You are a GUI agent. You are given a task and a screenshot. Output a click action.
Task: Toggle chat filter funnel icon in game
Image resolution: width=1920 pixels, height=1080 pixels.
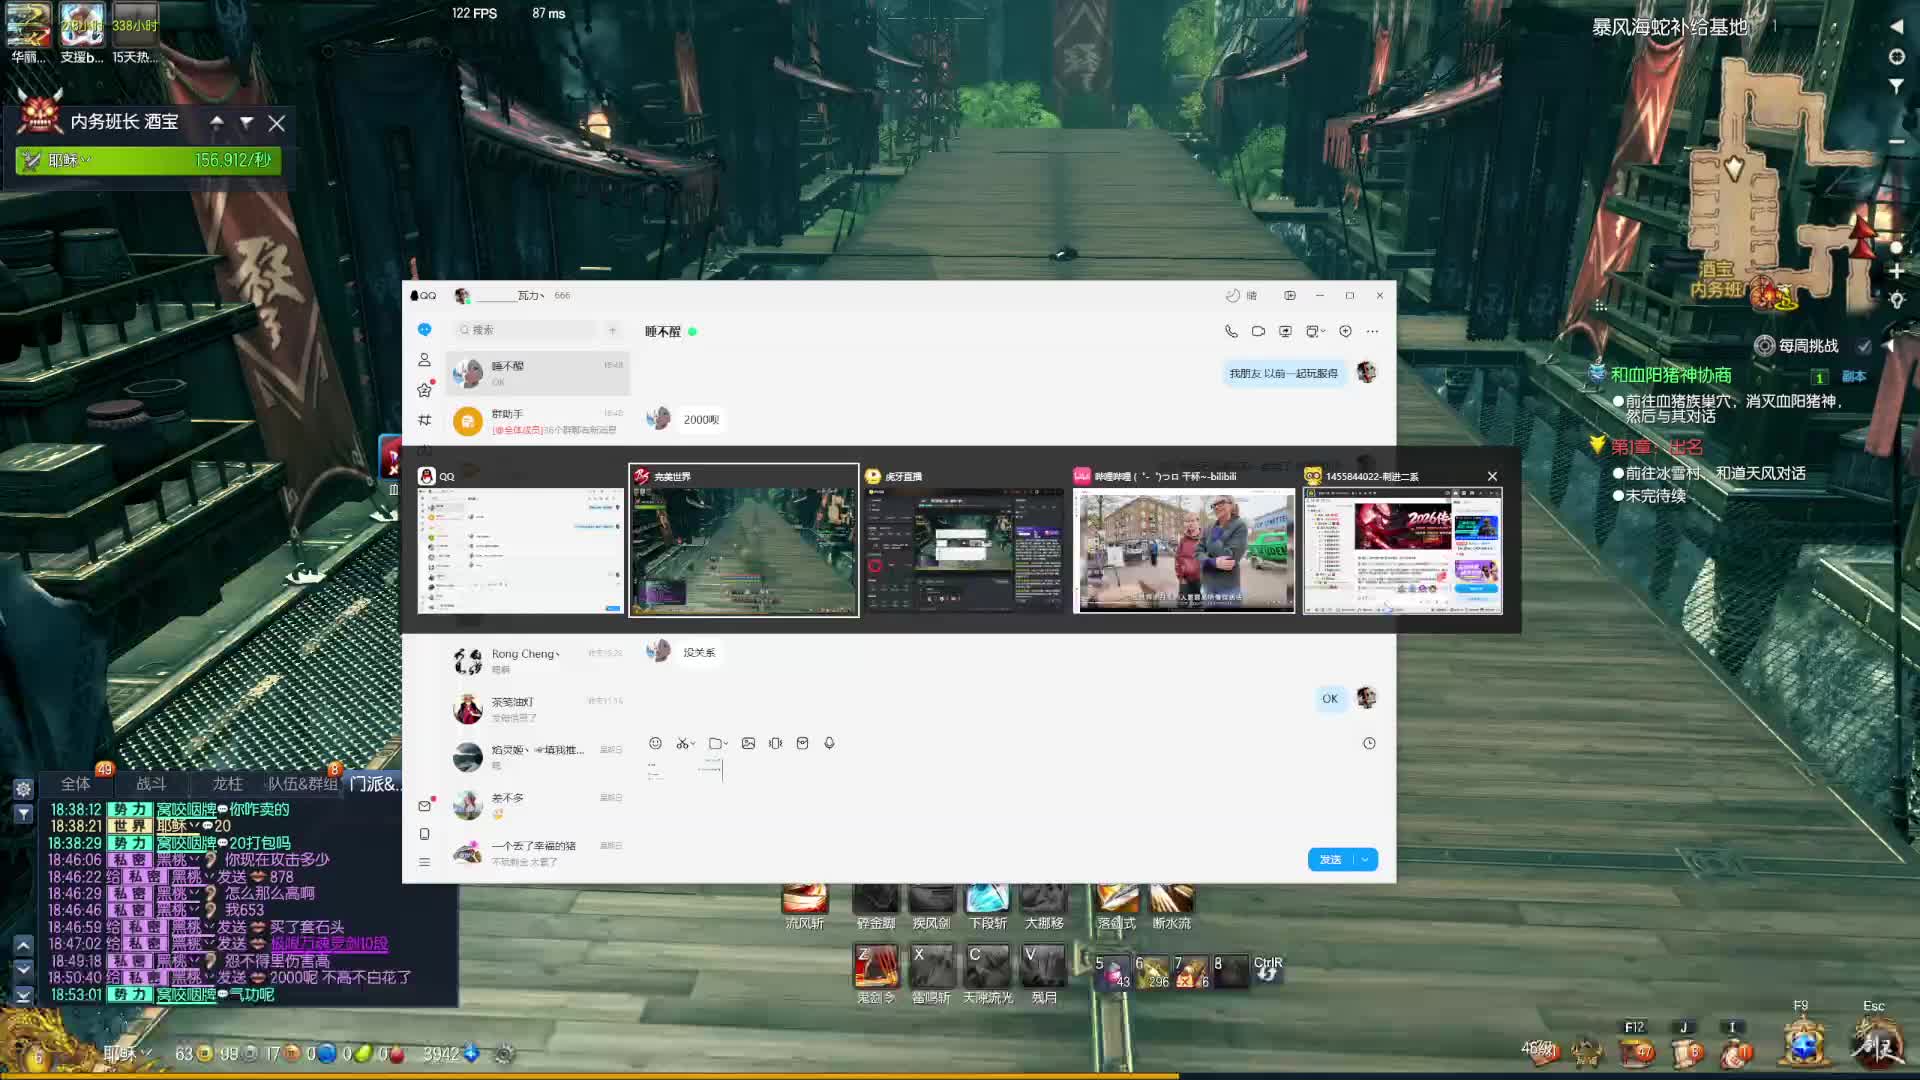[x=23, y=814]
